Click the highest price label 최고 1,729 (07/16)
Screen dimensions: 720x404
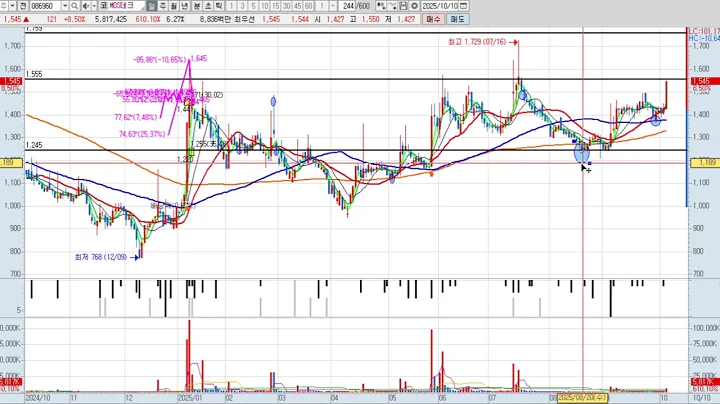click(x=477, y=42)
